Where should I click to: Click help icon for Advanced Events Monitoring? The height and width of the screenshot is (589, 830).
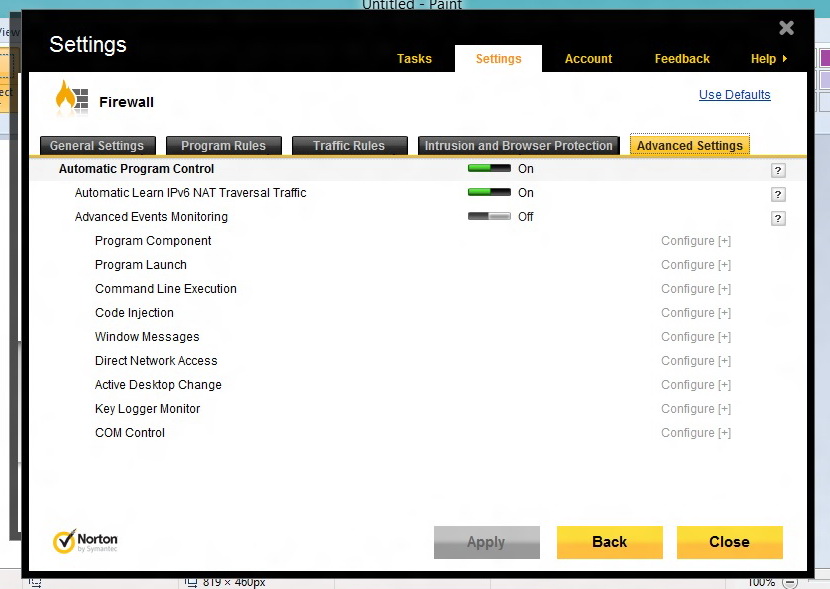point(777,219)
